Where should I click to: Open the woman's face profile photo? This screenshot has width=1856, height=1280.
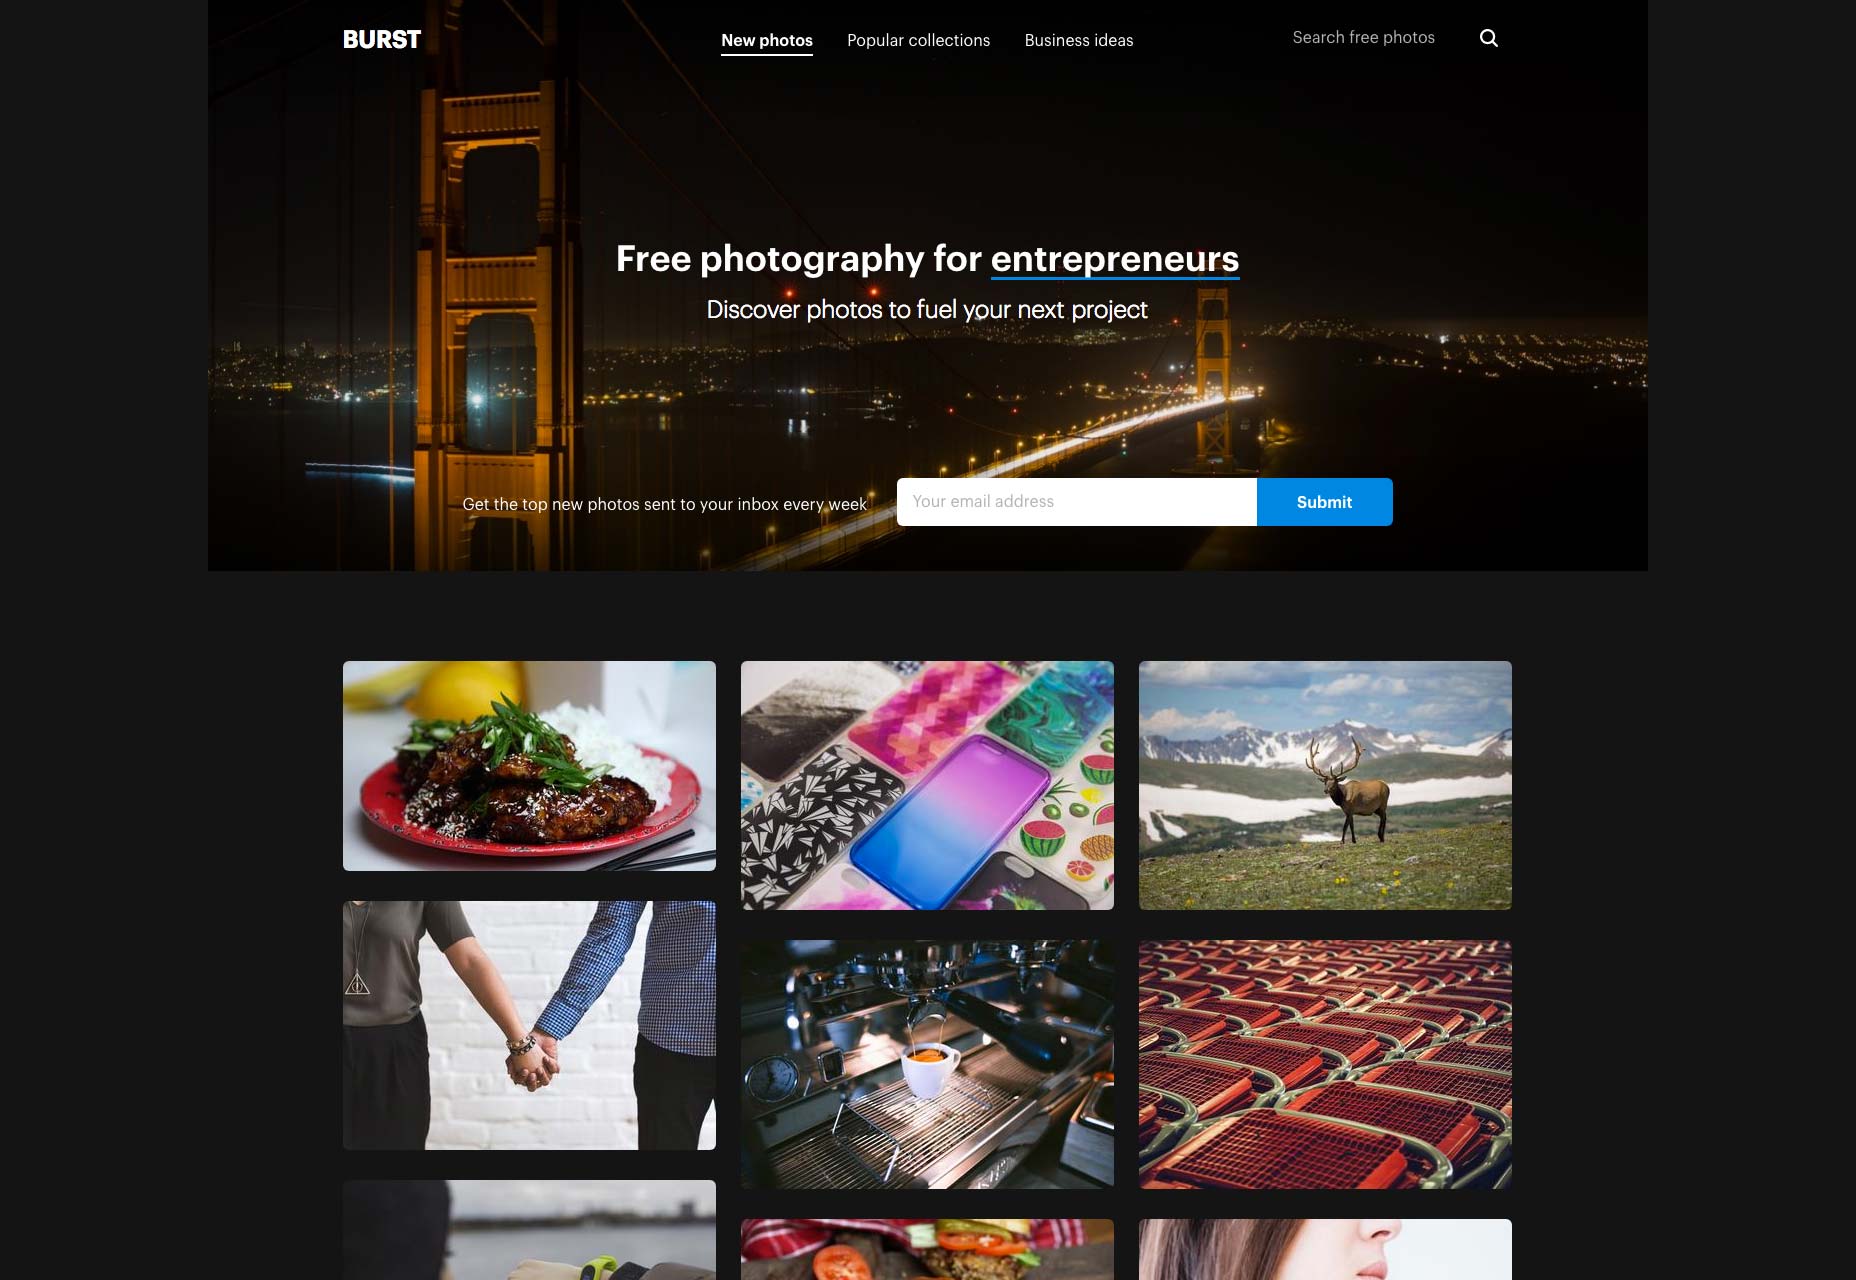click(1325, 1249)
